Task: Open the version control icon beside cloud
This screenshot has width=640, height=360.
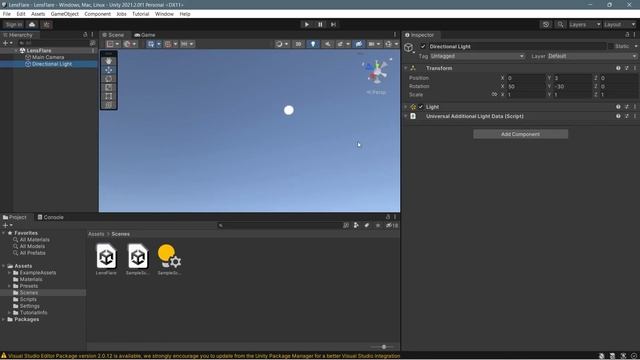Action: [47, 24]
